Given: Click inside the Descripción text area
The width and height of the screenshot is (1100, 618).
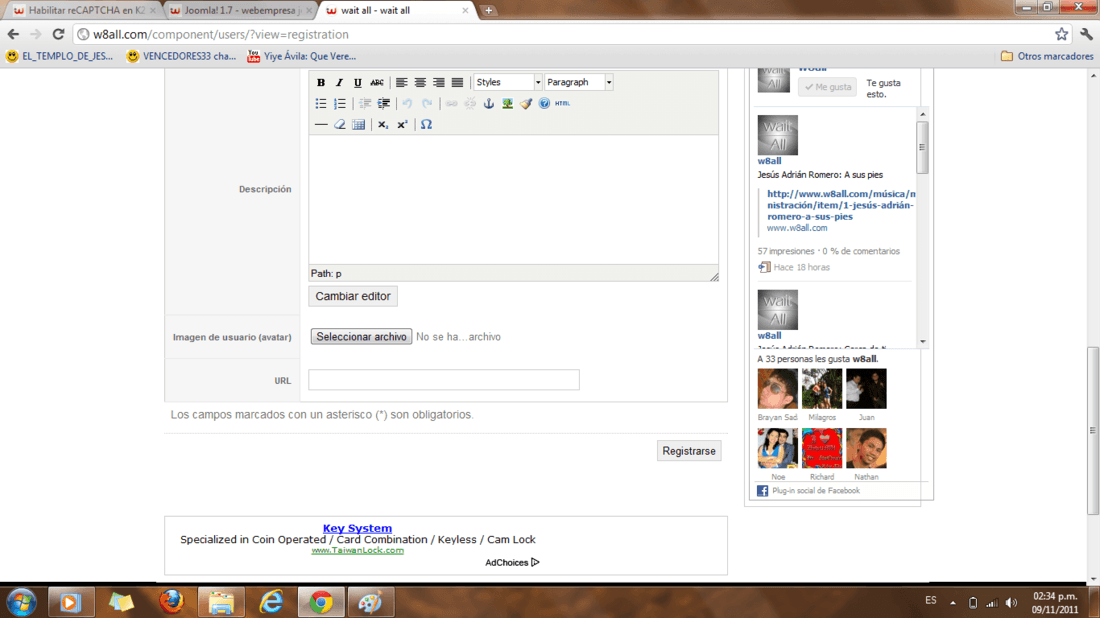Looking at the screenshot, I should [x=514, y=200].
